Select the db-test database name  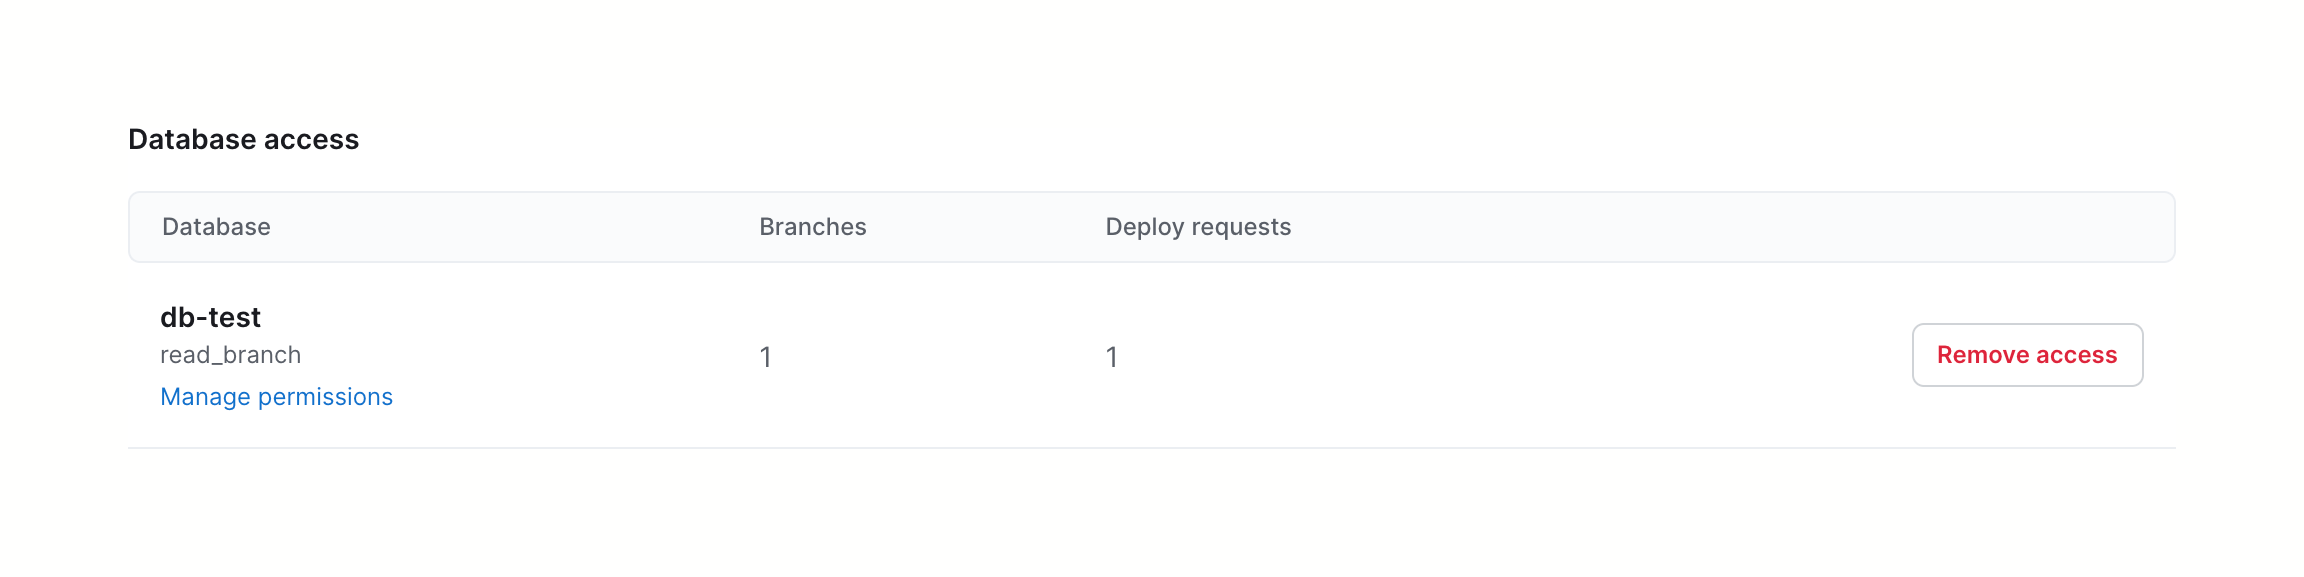click(x=210, y=317)
